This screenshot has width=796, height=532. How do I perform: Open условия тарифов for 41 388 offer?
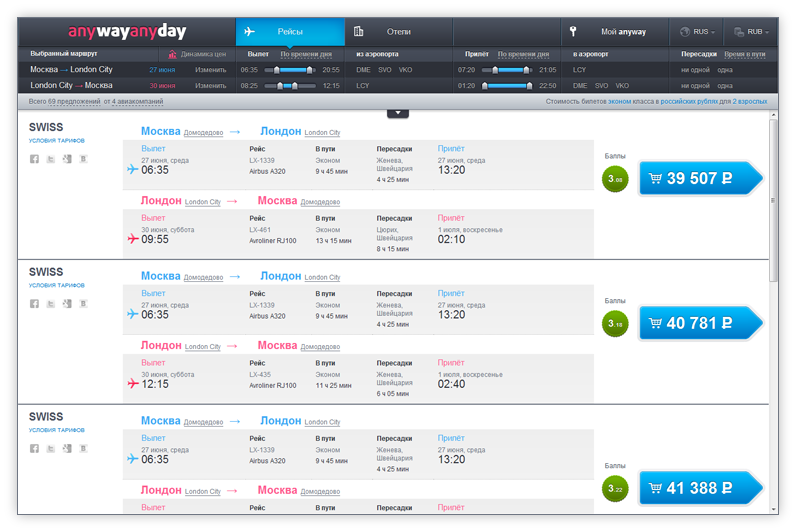click(x=56, y=430)
